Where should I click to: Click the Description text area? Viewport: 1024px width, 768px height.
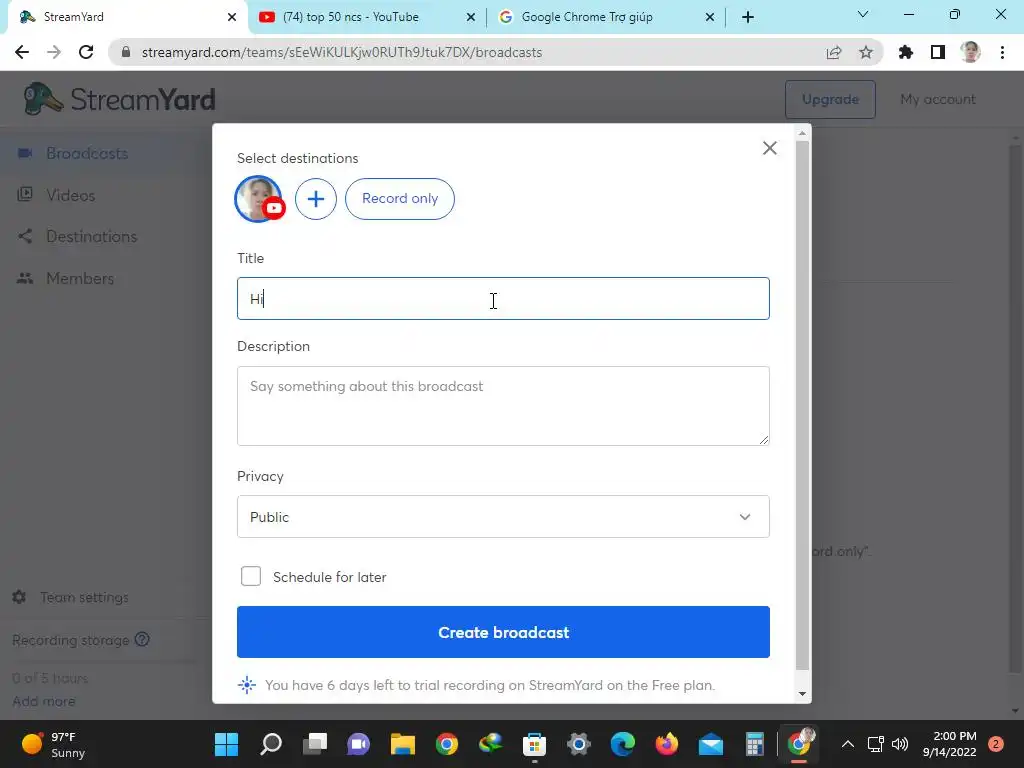(503, 406)
